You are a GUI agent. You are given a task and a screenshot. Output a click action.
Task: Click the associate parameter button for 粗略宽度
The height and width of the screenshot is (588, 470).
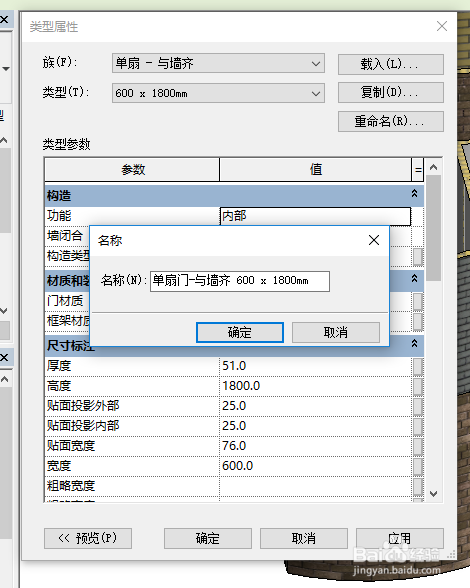[418, 486]
